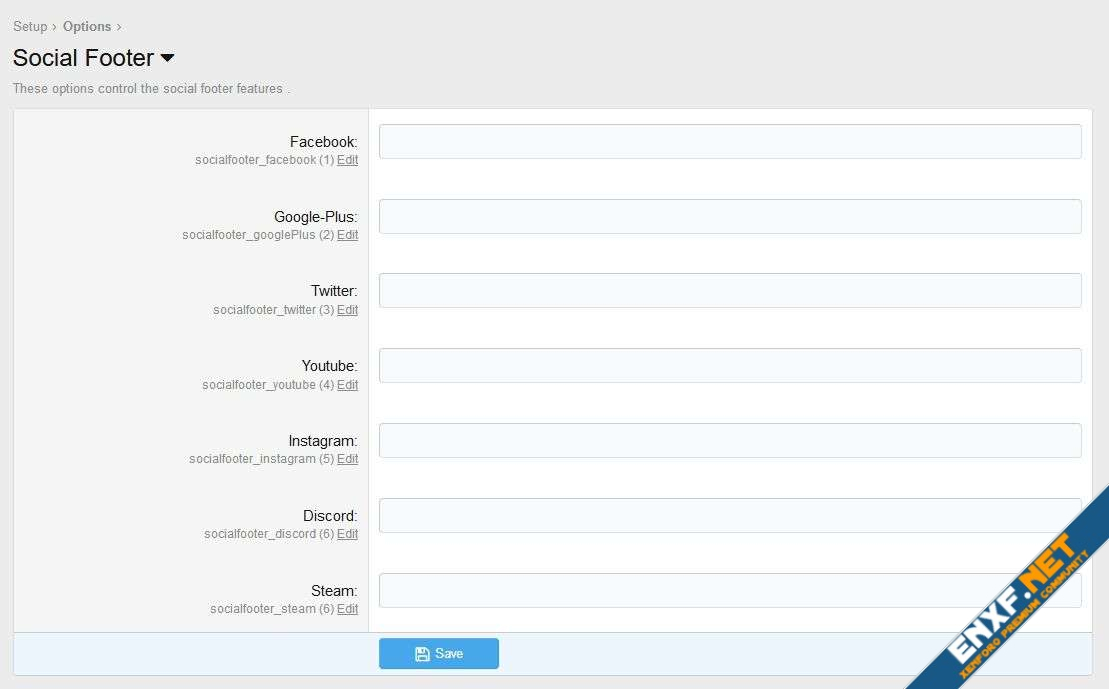This screenshot has width=1109, height=689.
Task: Click the Facebook input field
Action: [x=729, y=142]
